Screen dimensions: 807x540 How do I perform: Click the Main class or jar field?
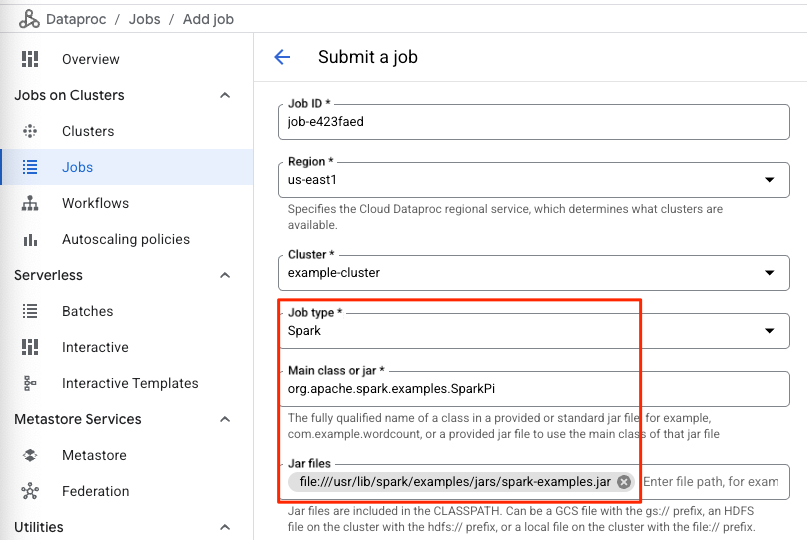click(532, 389)
